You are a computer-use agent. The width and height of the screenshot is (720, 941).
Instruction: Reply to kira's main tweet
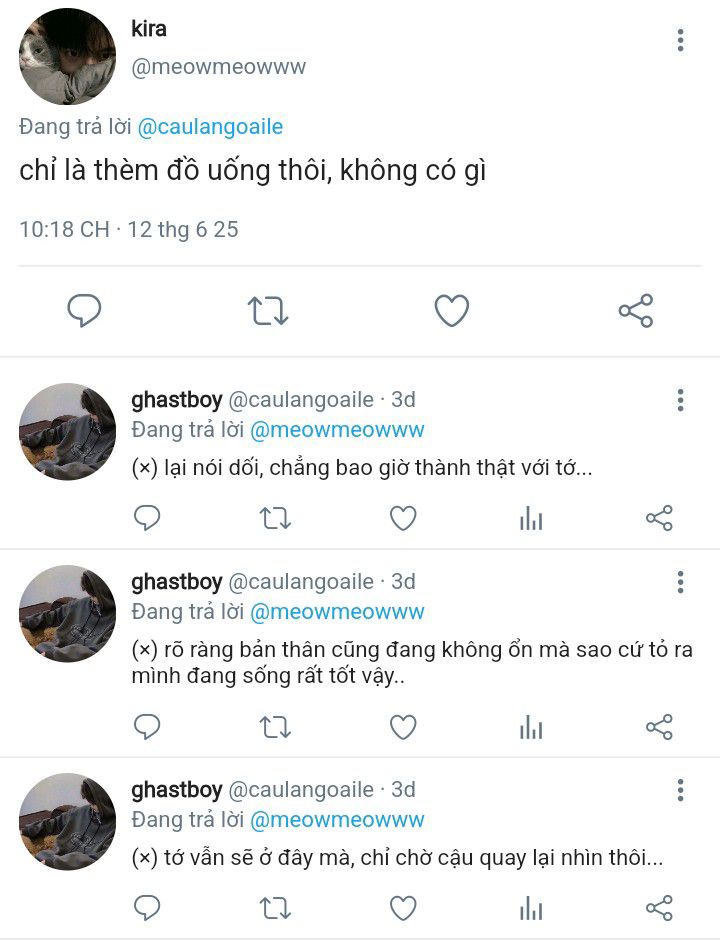84,310
